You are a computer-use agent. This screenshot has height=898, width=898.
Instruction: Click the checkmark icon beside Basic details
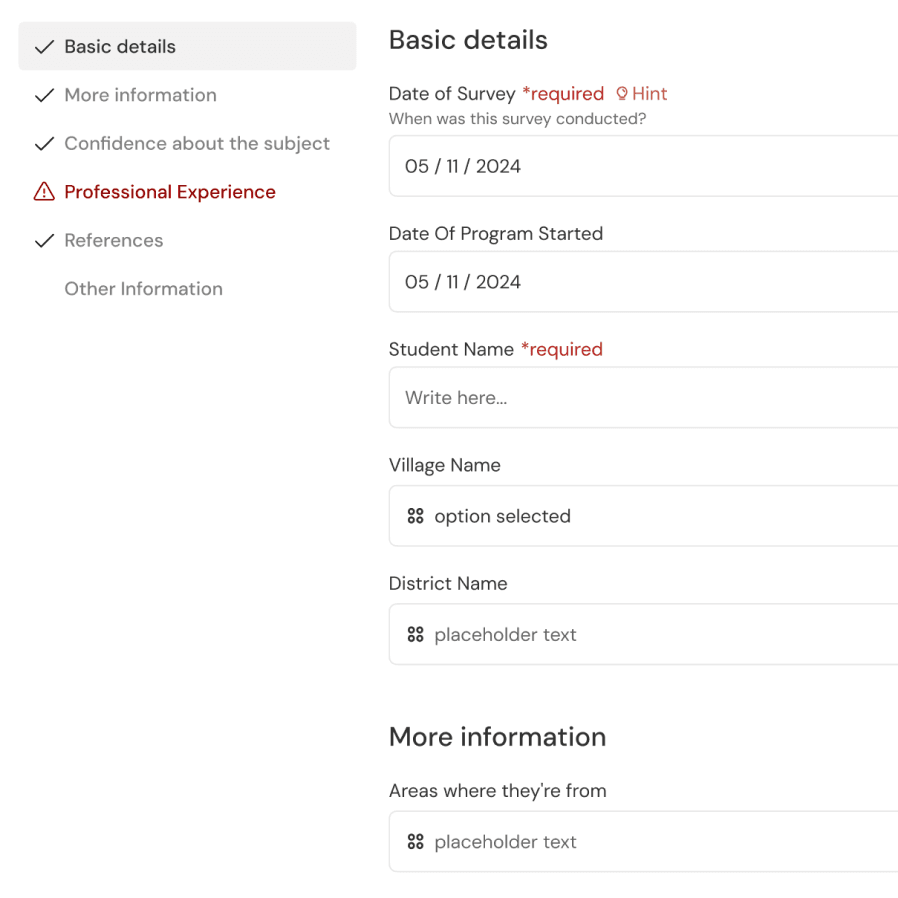click(44, 47)
